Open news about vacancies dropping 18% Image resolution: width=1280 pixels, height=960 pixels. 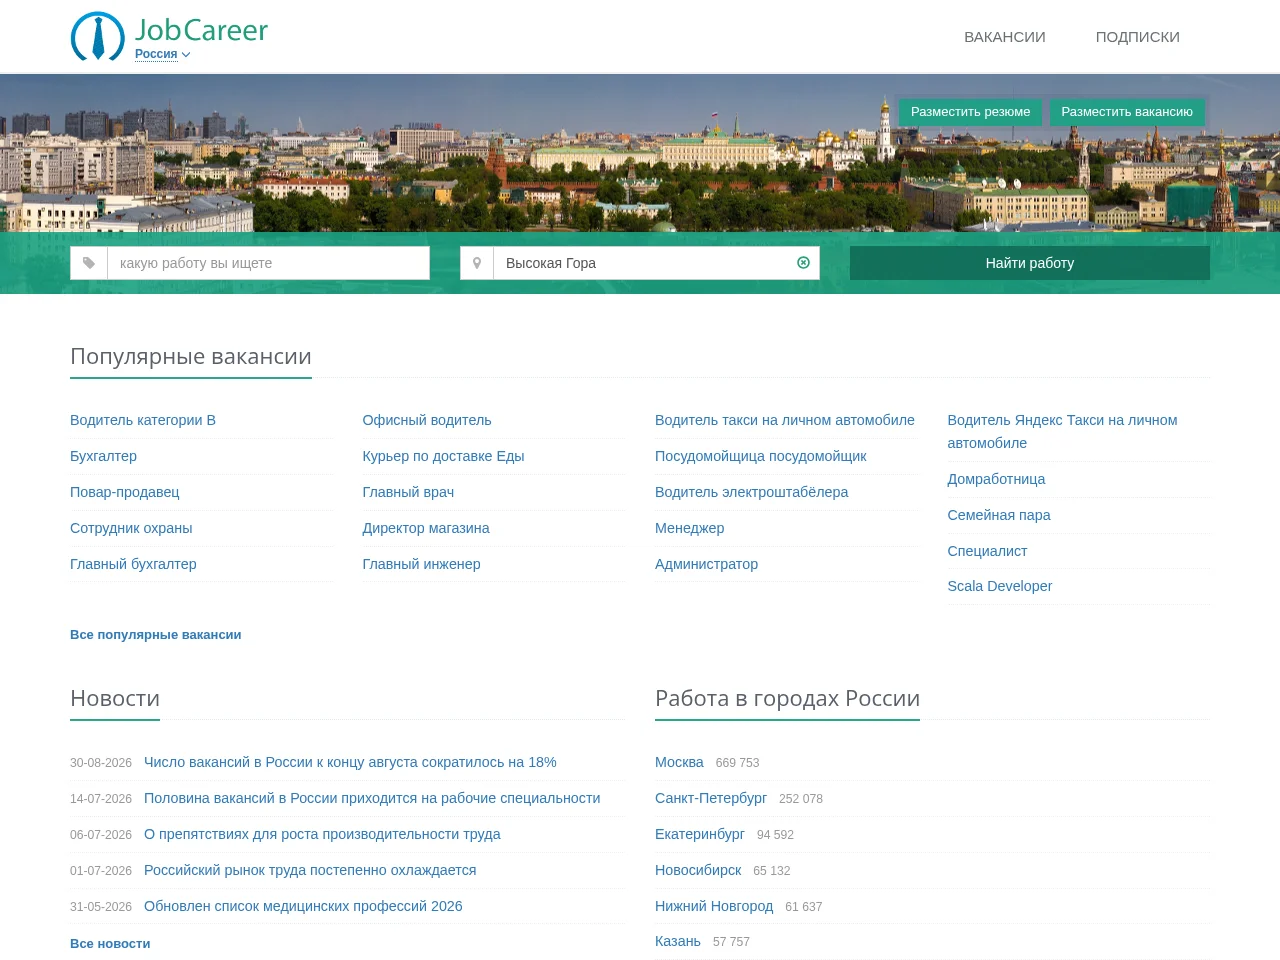point(350,762)
